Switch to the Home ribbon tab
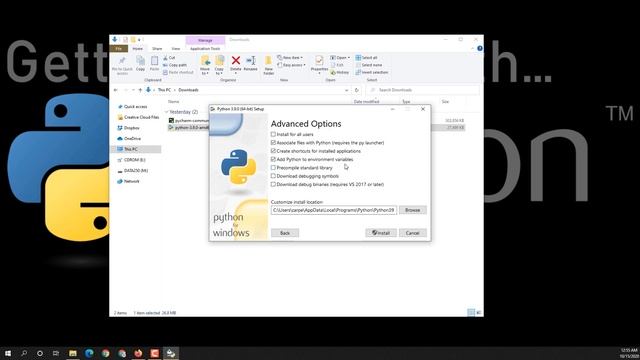The image size is (640, 360). pos(138,49)
